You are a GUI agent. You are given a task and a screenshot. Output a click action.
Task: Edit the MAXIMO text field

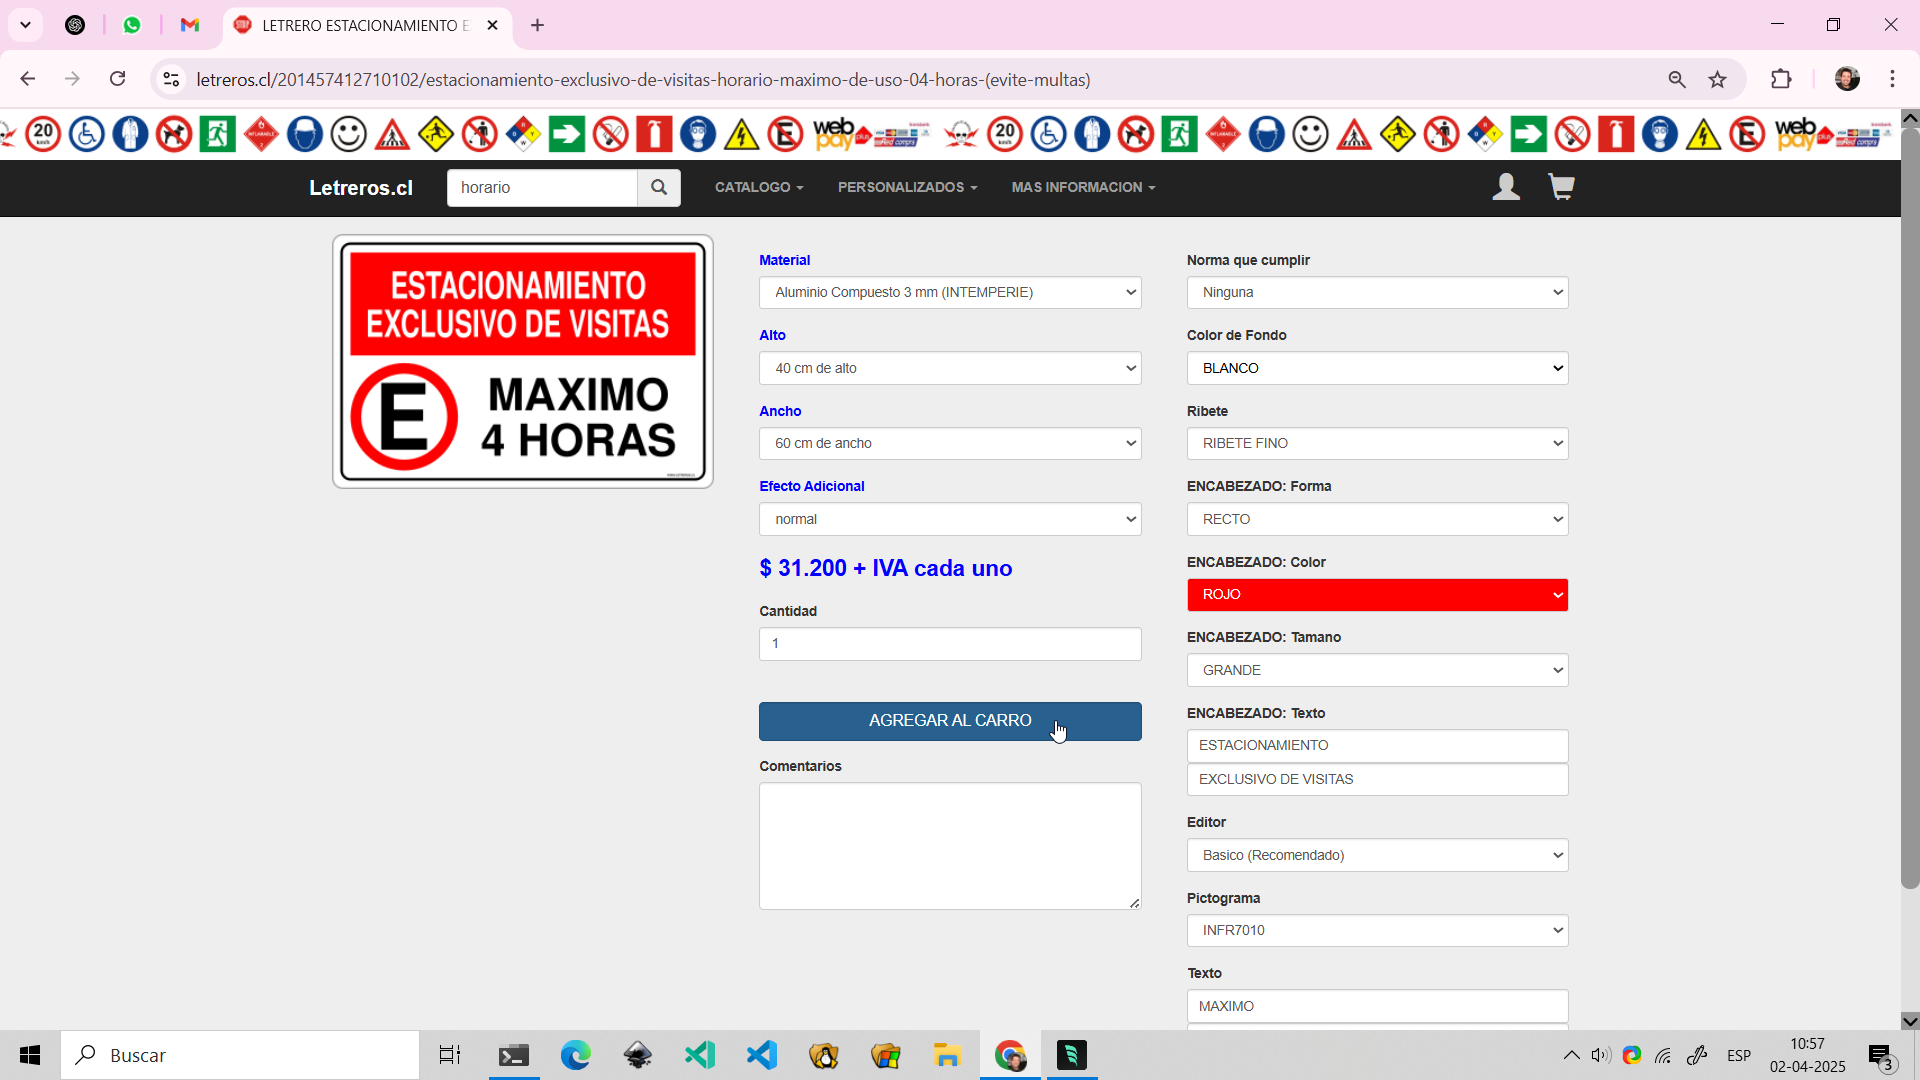coord(1377,1006)
